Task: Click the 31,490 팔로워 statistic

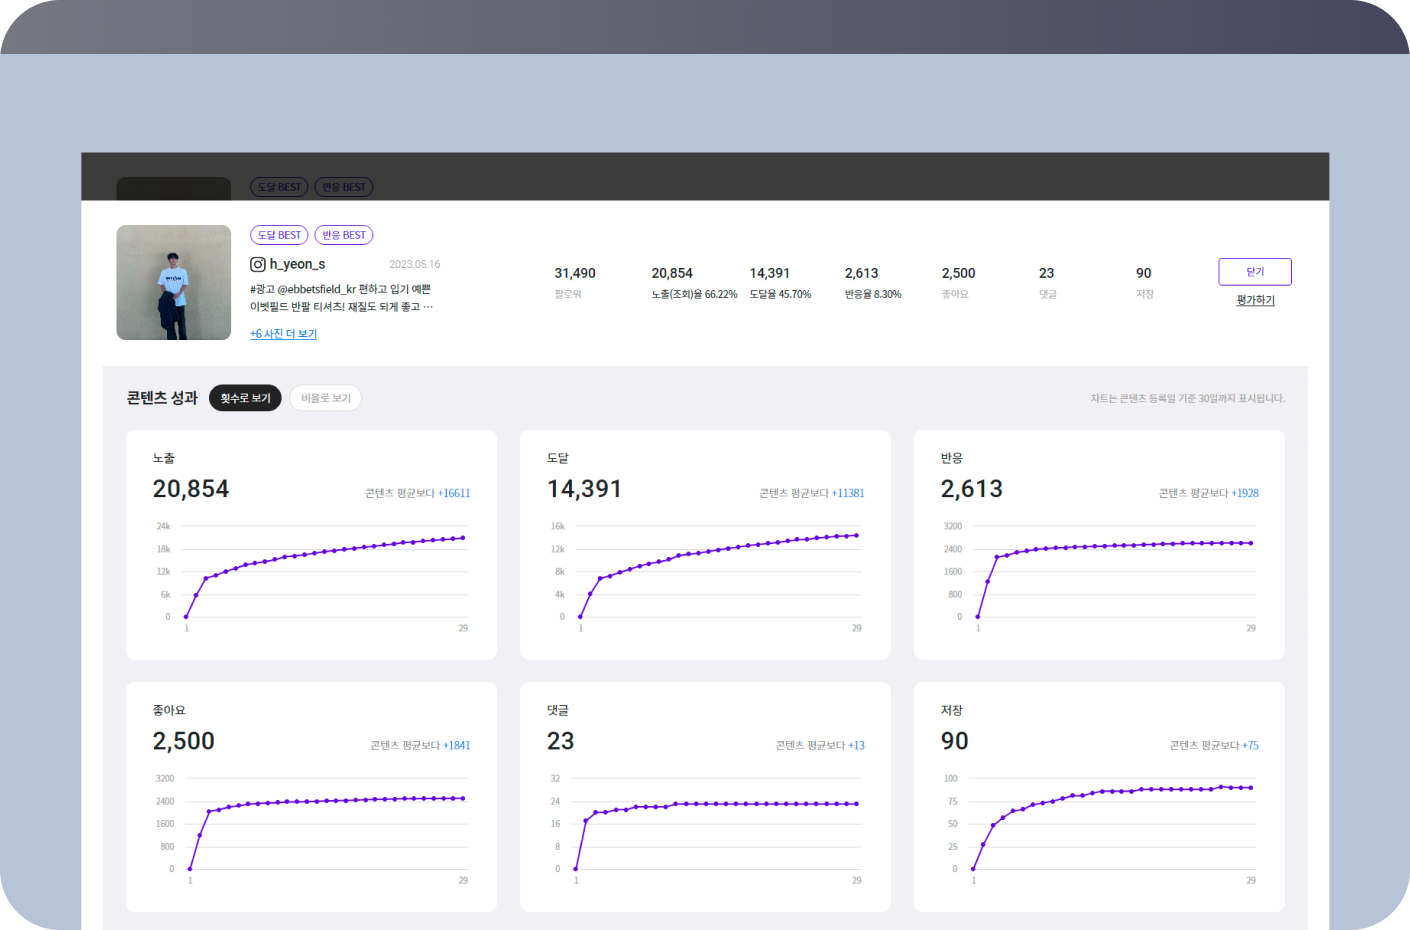Action: pyautogui.click(x=575, y=273)
